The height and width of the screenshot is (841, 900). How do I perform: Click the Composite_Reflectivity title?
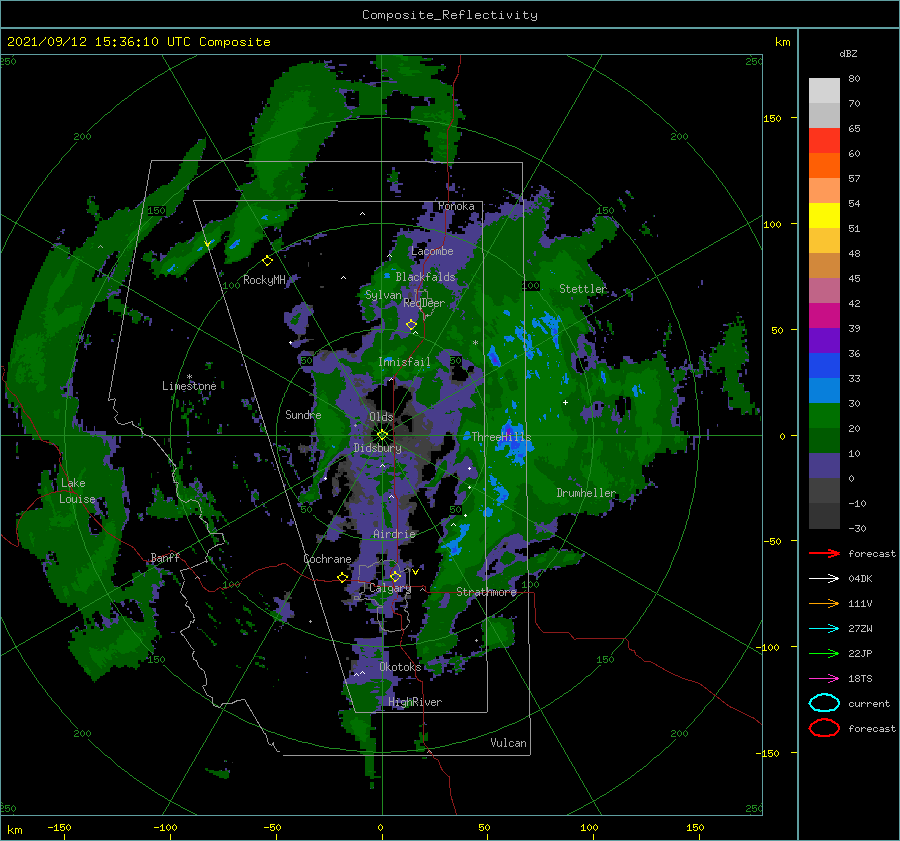(450, 15)
